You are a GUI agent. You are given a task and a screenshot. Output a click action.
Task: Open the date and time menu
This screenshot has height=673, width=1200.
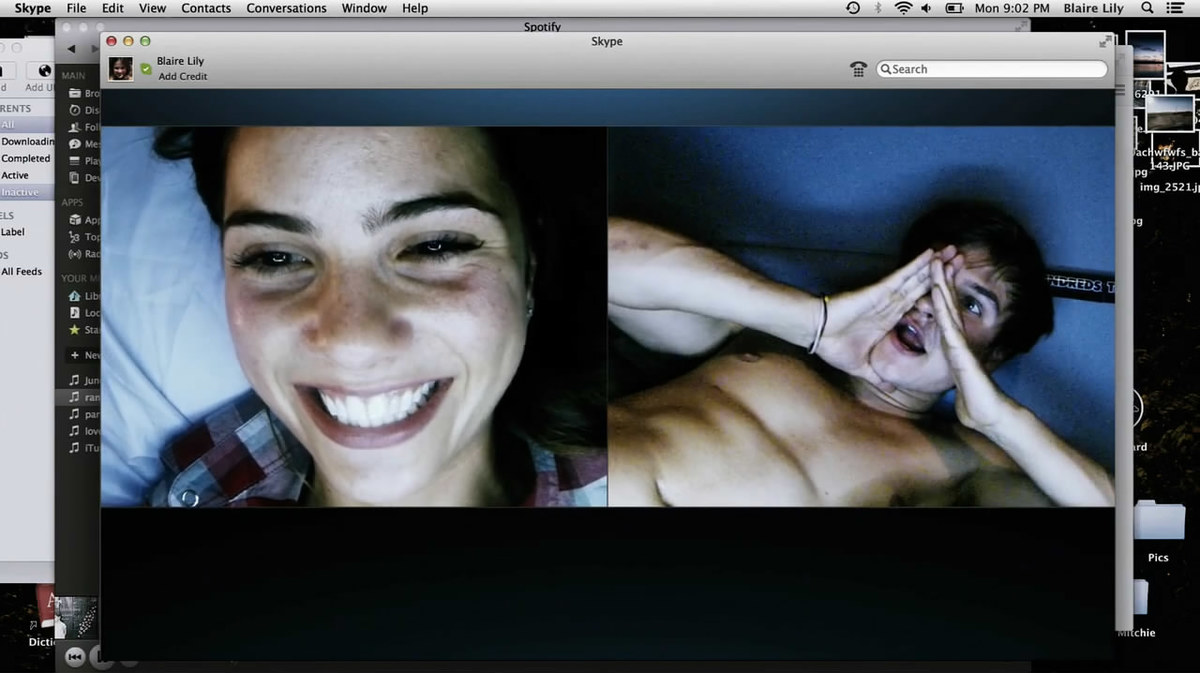tap(1012, 8)
